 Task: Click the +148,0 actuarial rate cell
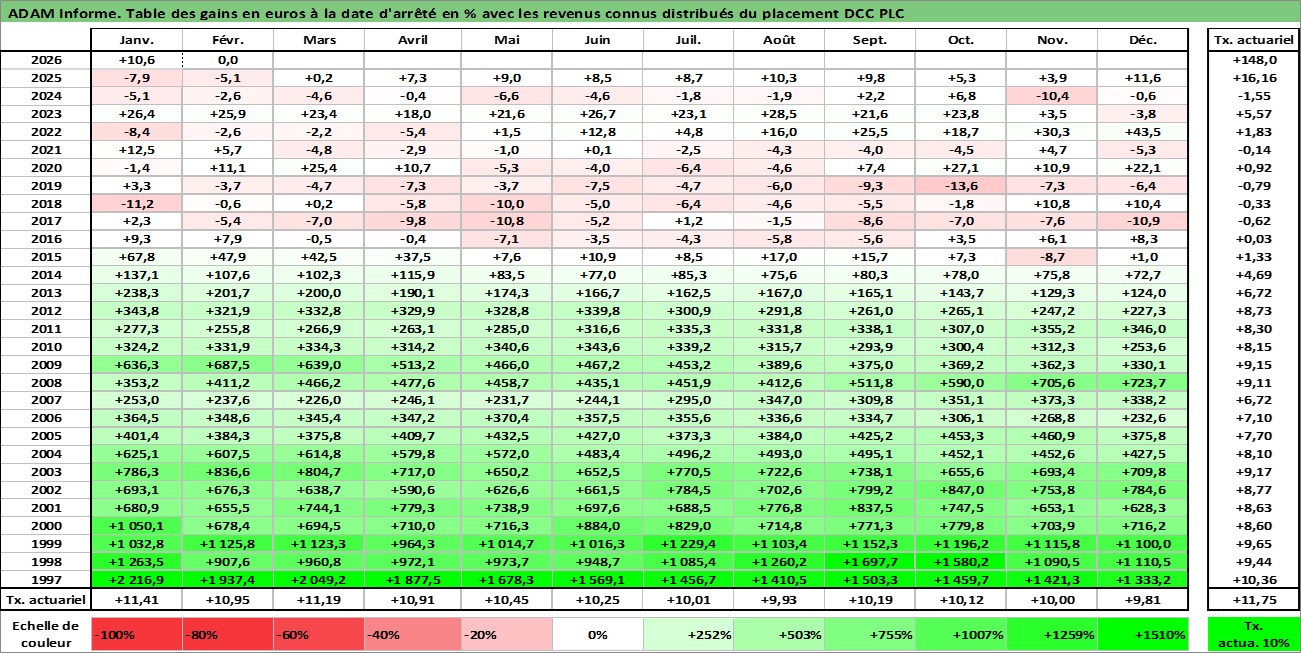click(1253, 59)
